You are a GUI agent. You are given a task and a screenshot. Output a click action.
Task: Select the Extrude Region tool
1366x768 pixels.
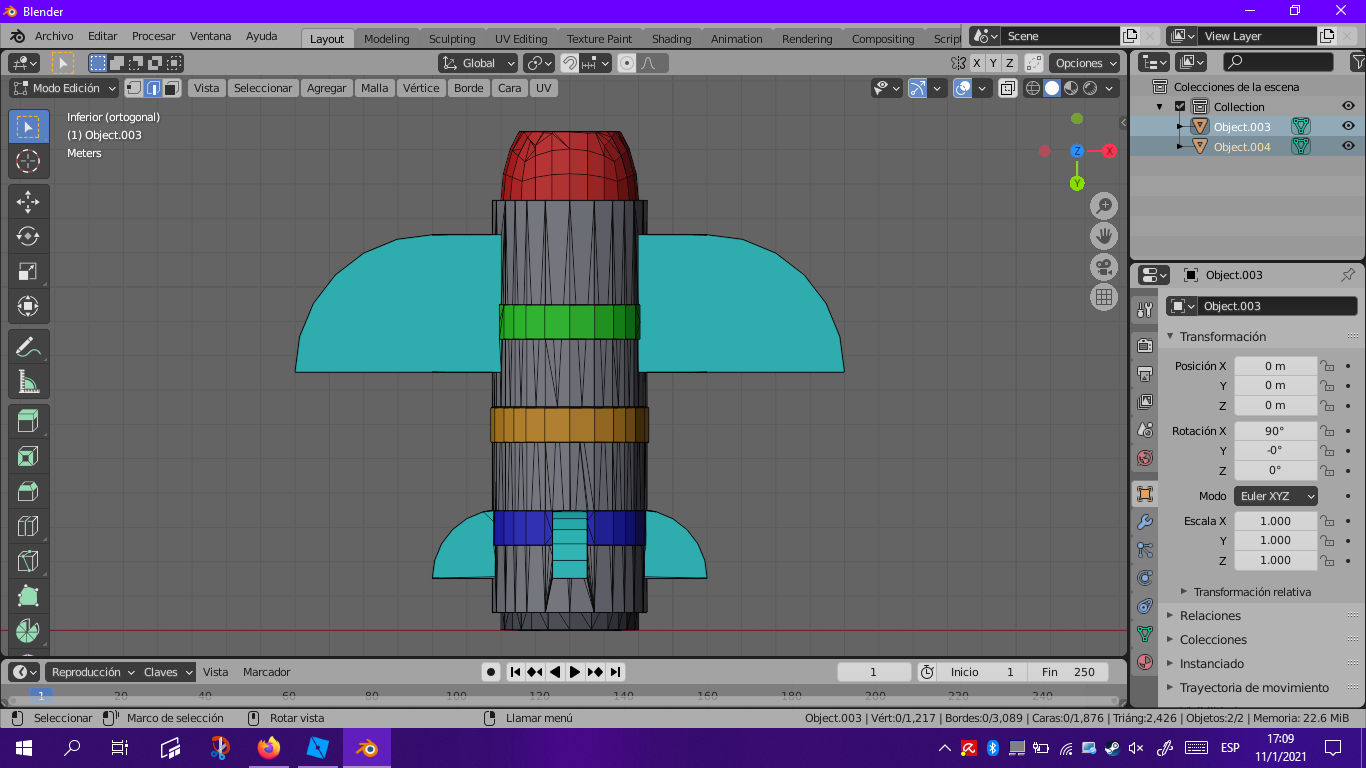coord(28,422)
